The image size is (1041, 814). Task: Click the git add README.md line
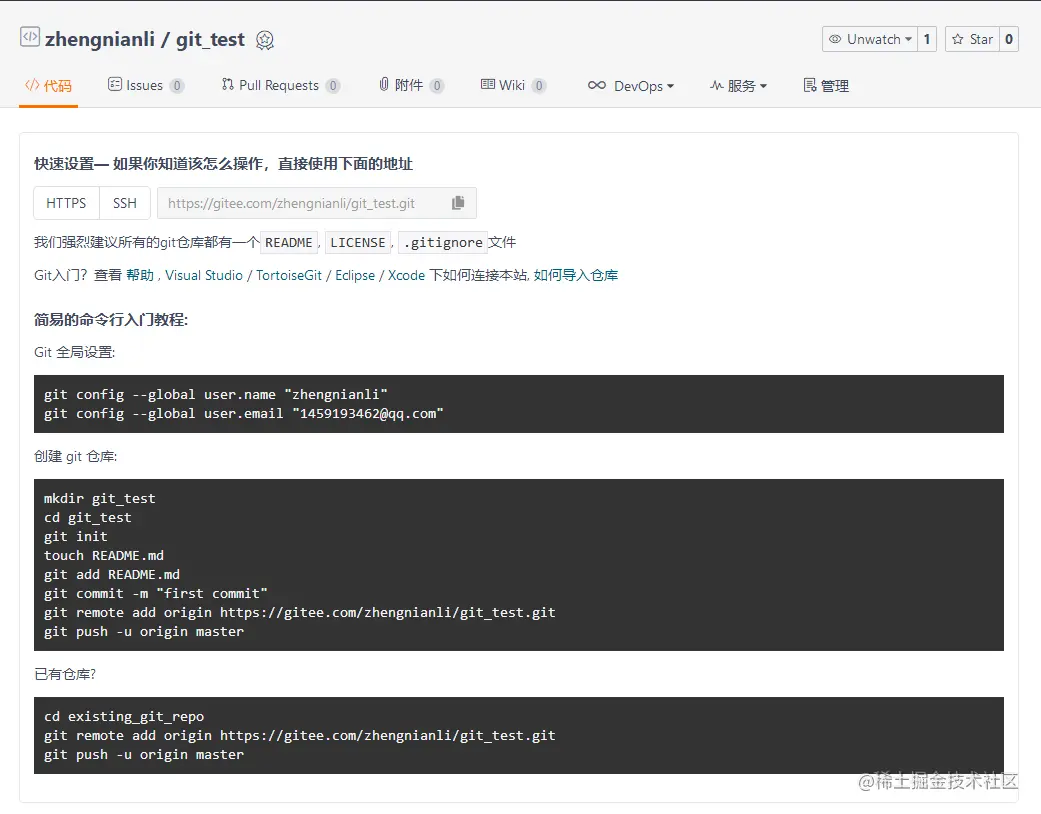(x=112, y=574)
